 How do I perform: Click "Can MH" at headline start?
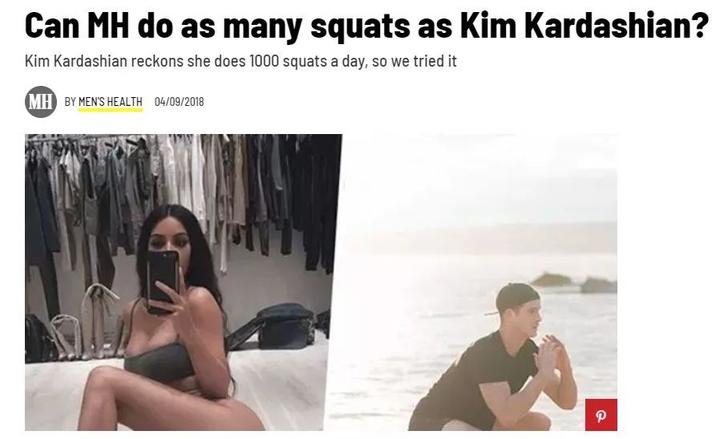(77, 24)
